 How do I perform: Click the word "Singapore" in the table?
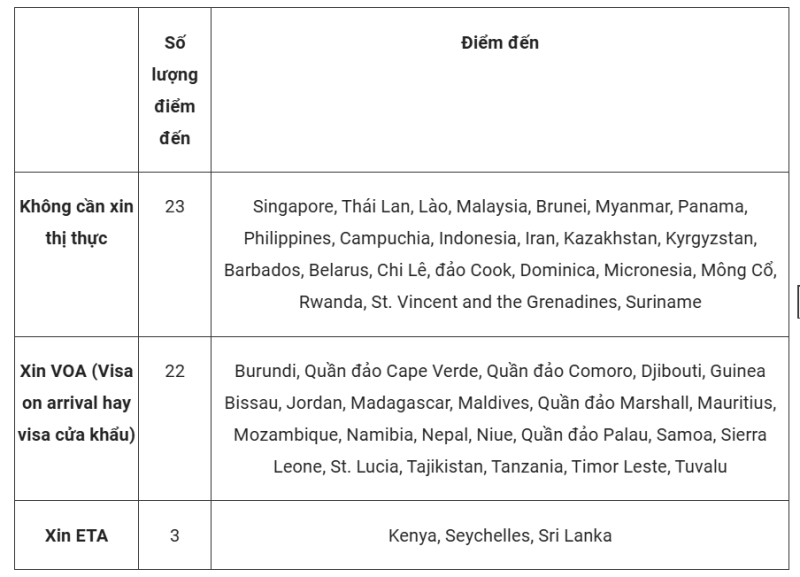point(292,207)
